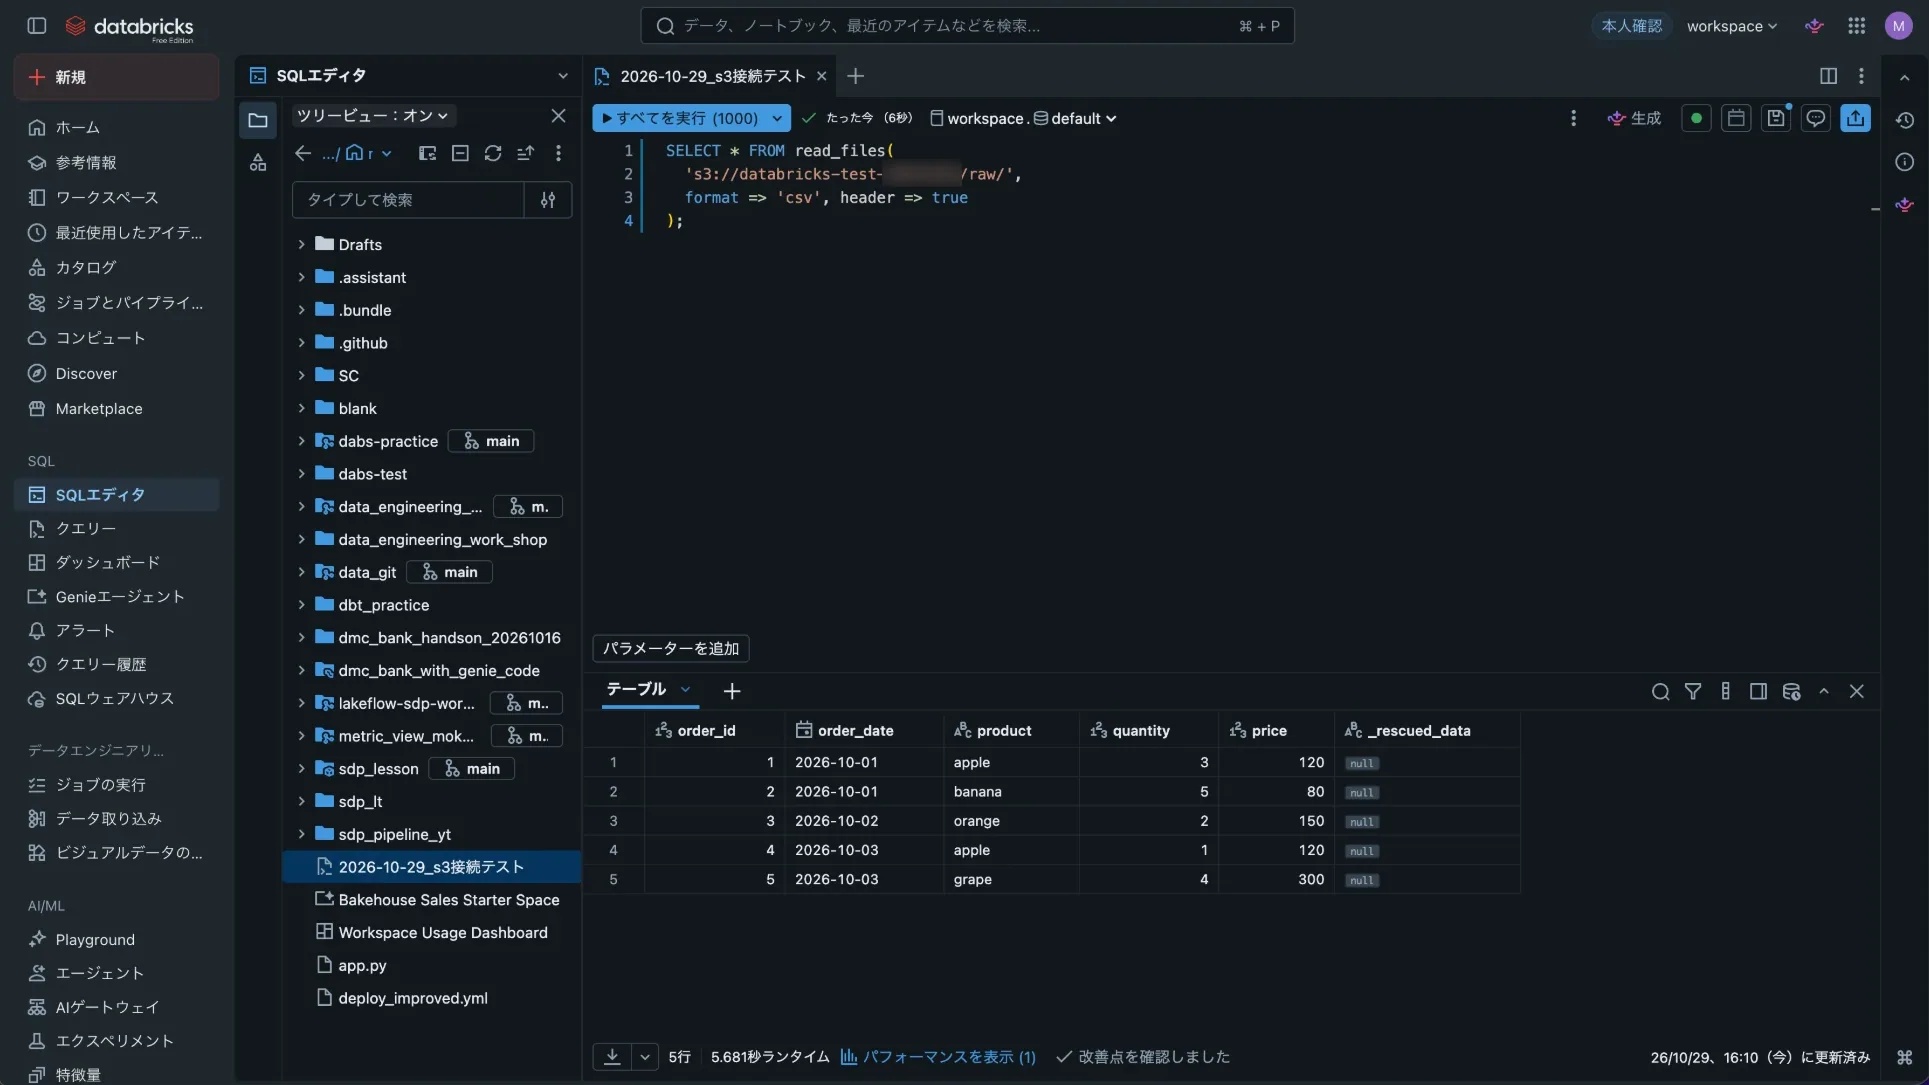Open the workspace switcher dropdown
1929x1085 pixels.
pos(1732,26)
